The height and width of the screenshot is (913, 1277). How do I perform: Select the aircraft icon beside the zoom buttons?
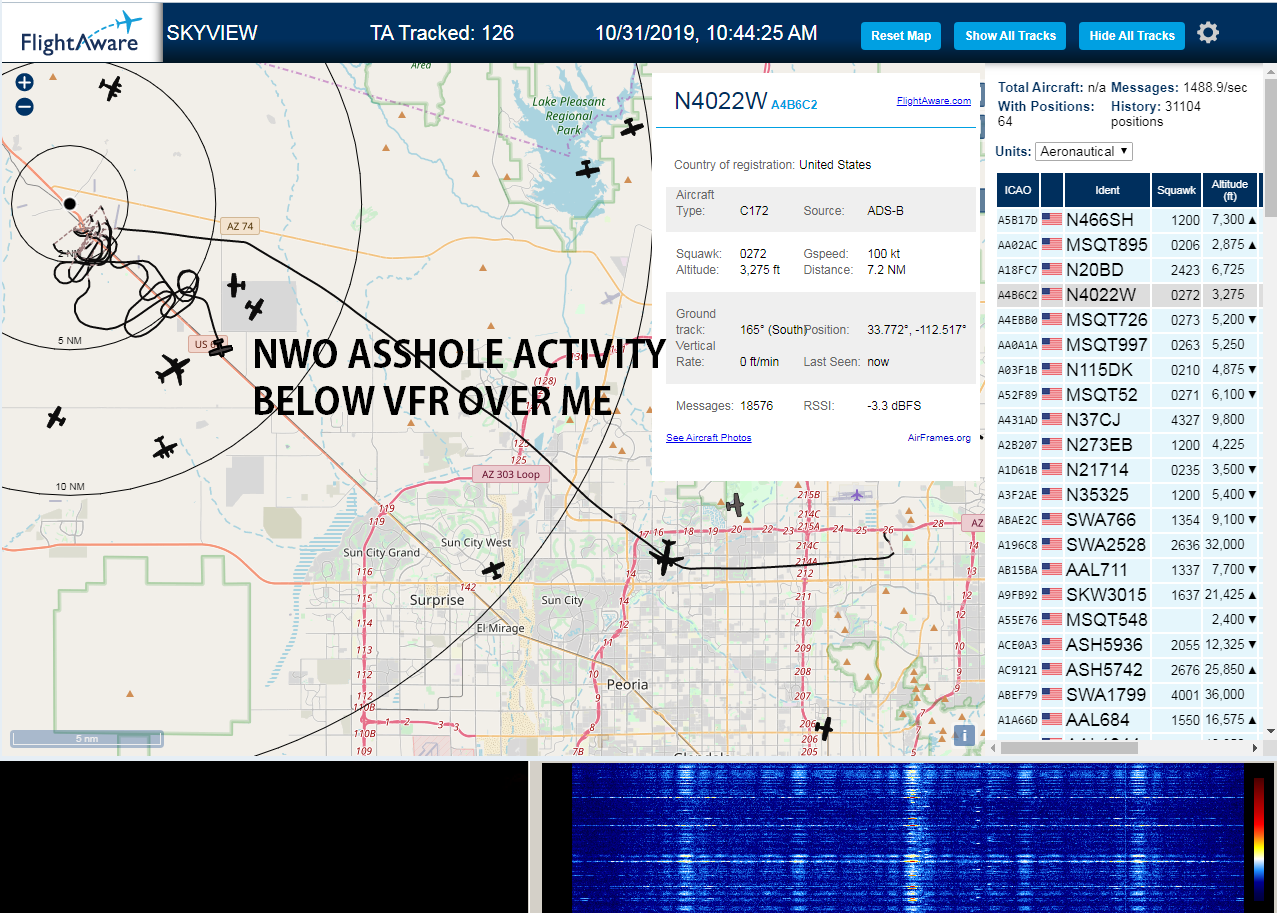(x=111, y=88)
